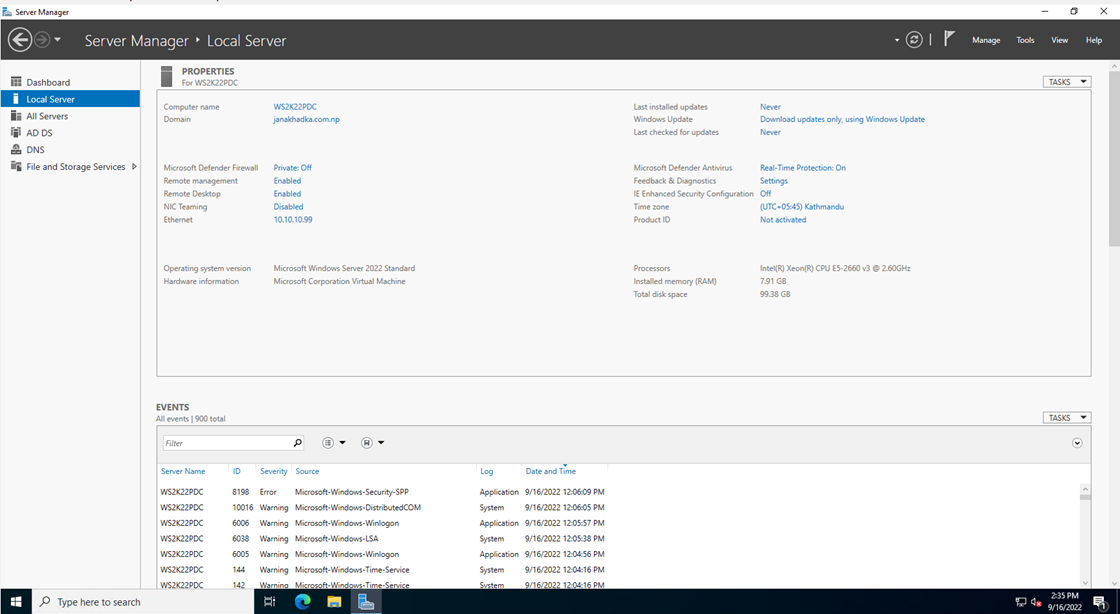Collapse the Events panel with the chevron
The image size is (1120, 614).
pyautogui.click(x=1077, y=442)
